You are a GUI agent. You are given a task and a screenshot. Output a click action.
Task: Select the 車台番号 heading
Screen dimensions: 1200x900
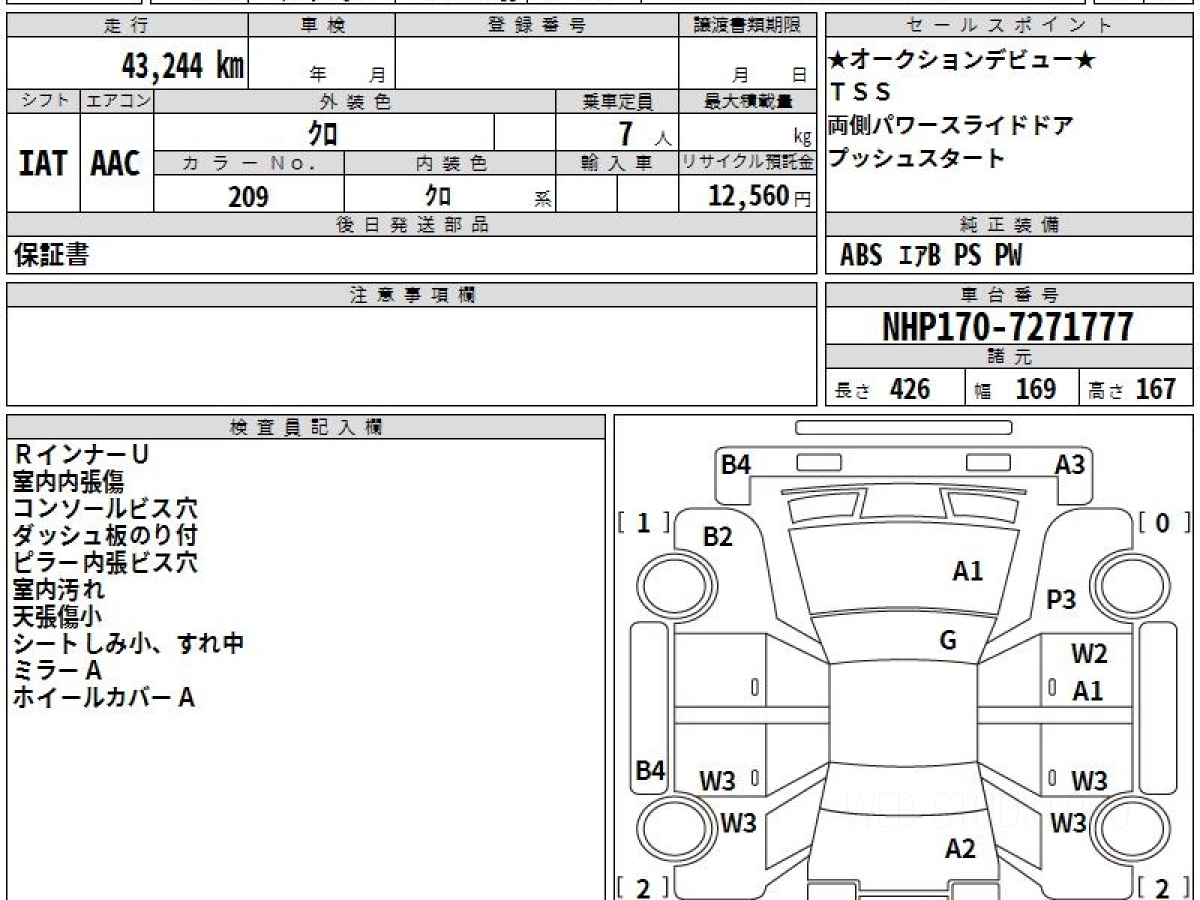1010,295
